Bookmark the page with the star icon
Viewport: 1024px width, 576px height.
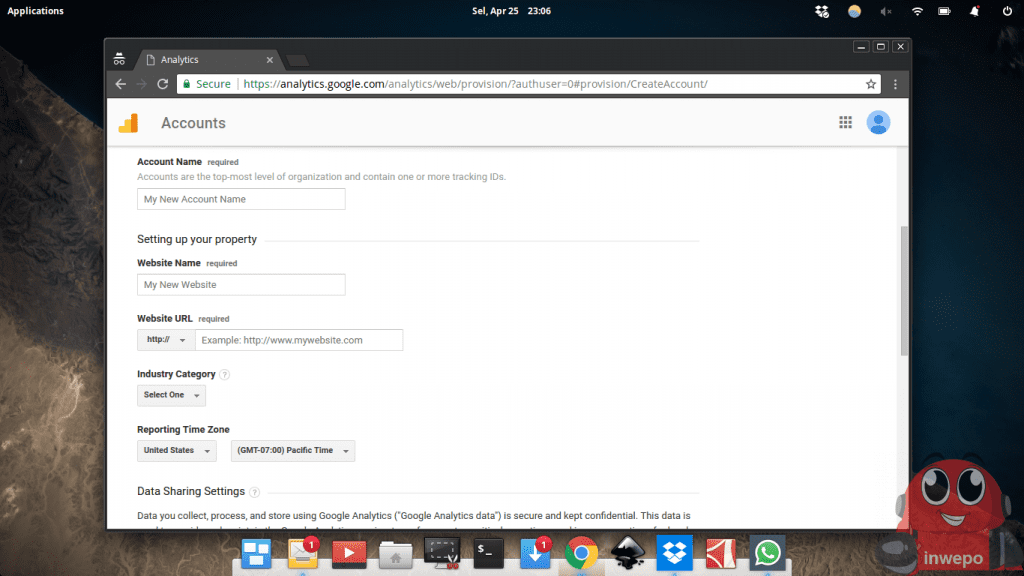(x=871, y=84)
